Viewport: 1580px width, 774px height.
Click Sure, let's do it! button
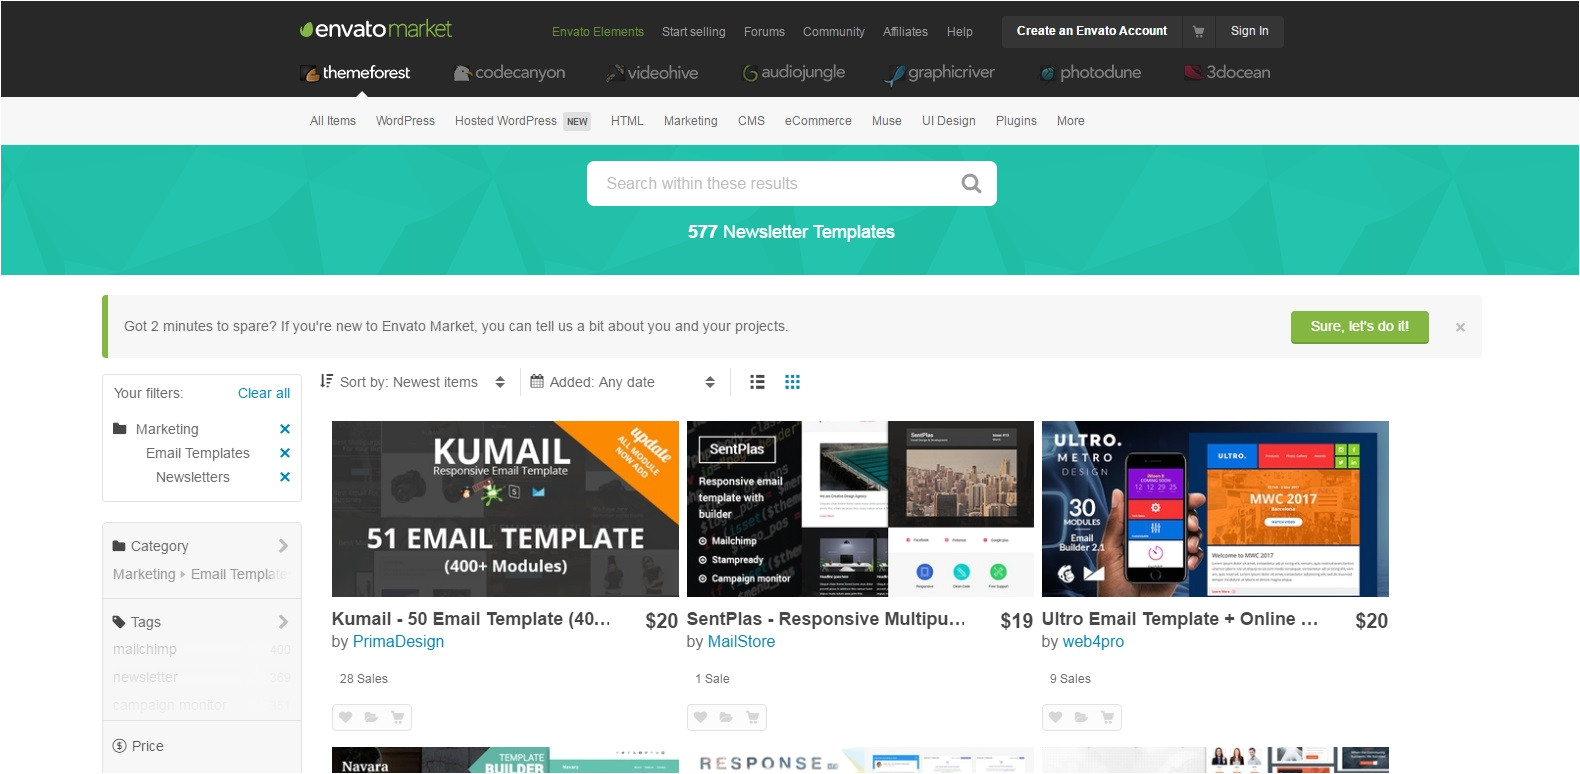click(1360, 327)
